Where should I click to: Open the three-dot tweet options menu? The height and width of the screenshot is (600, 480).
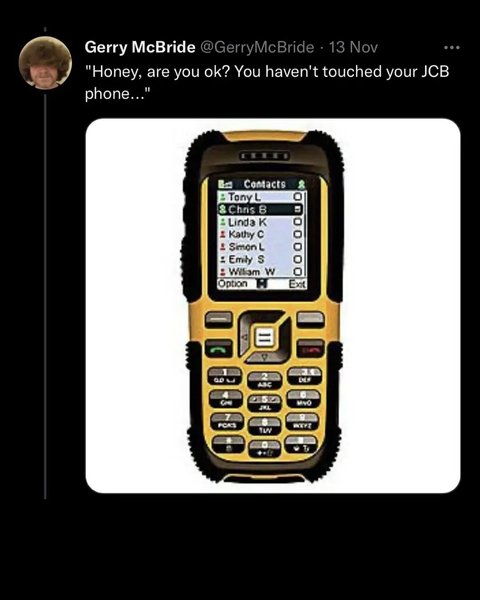click(x=452, y=48)
